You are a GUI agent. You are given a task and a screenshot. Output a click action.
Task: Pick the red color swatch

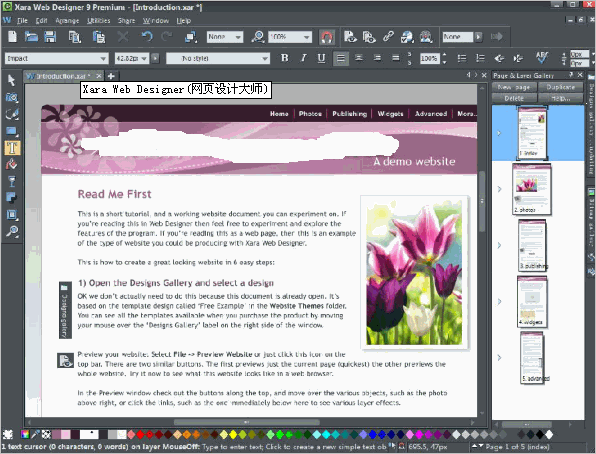[x=140, y=434]
